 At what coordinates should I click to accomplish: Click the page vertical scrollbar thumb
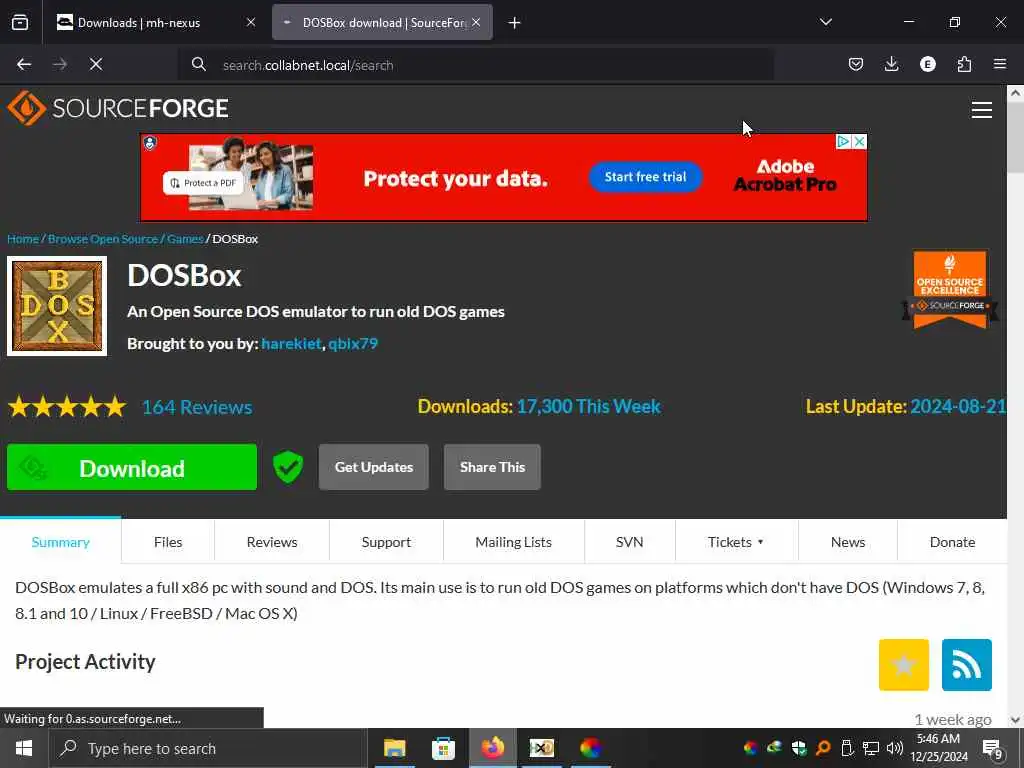click(1015, 138)
